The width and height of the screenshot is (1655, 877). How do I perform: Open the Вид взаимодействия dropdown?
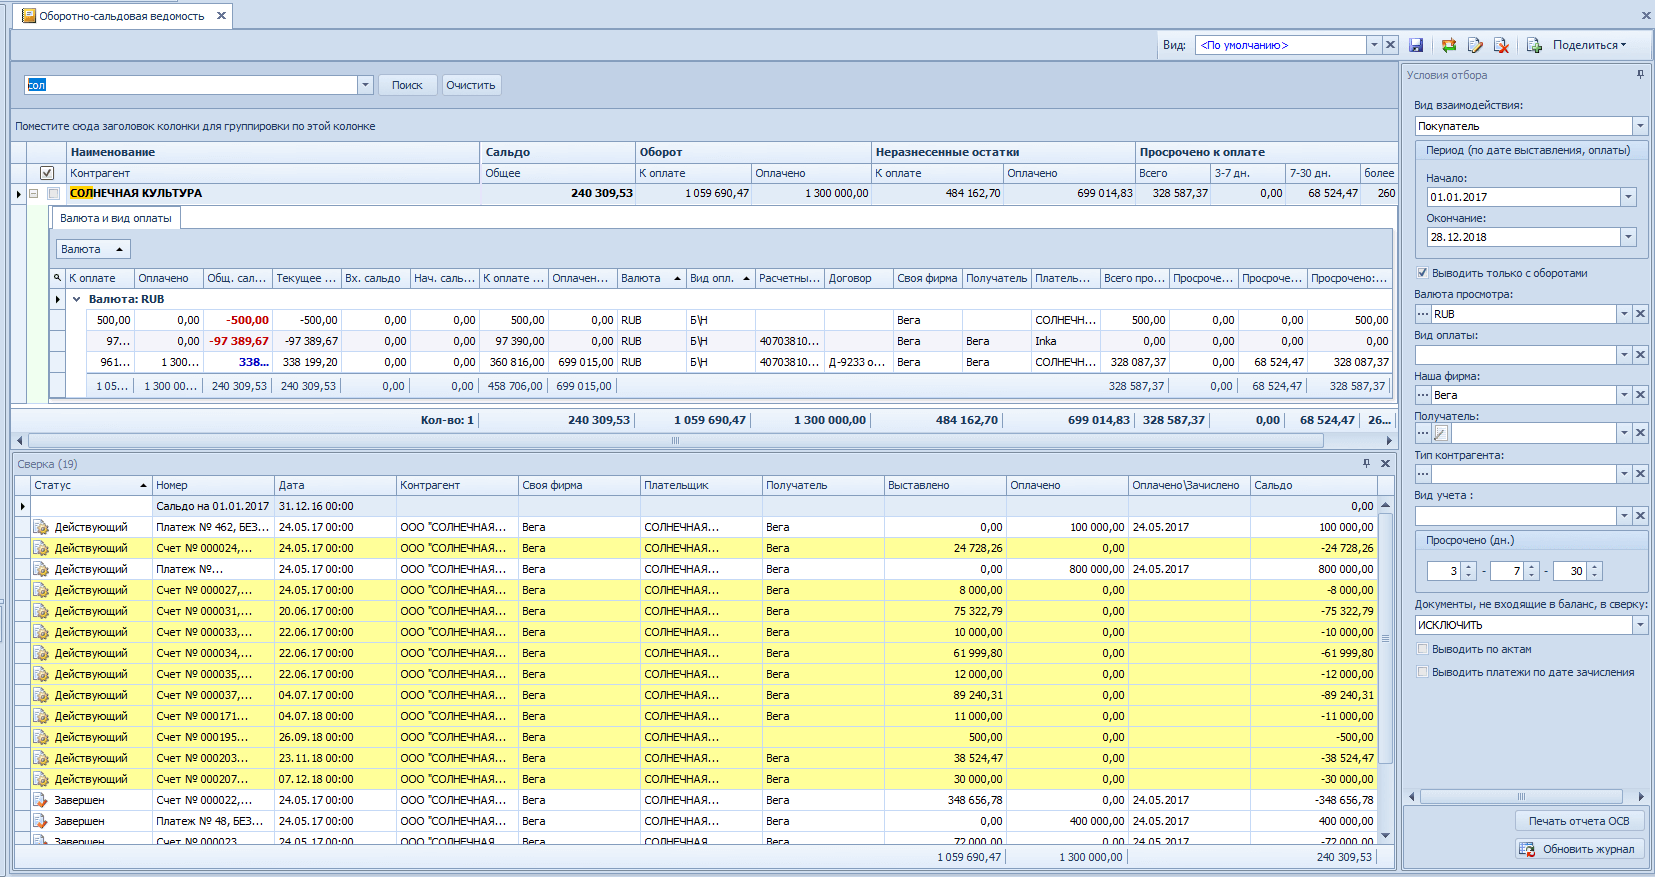[x=1640, y=126]
